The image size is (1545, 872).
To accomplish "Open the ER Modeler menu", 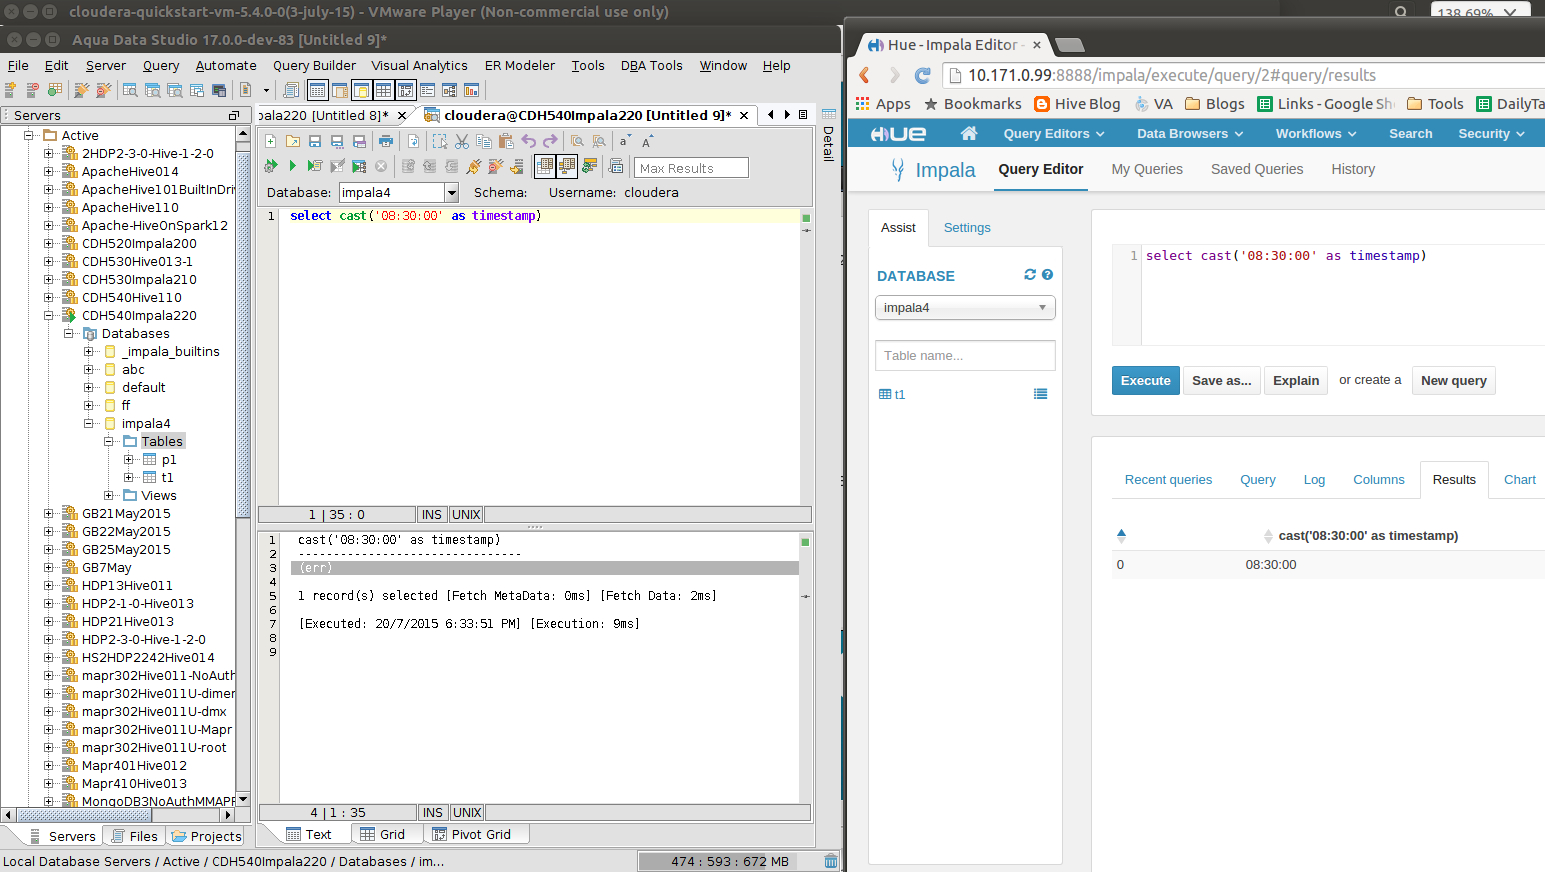I will (520, 66).
